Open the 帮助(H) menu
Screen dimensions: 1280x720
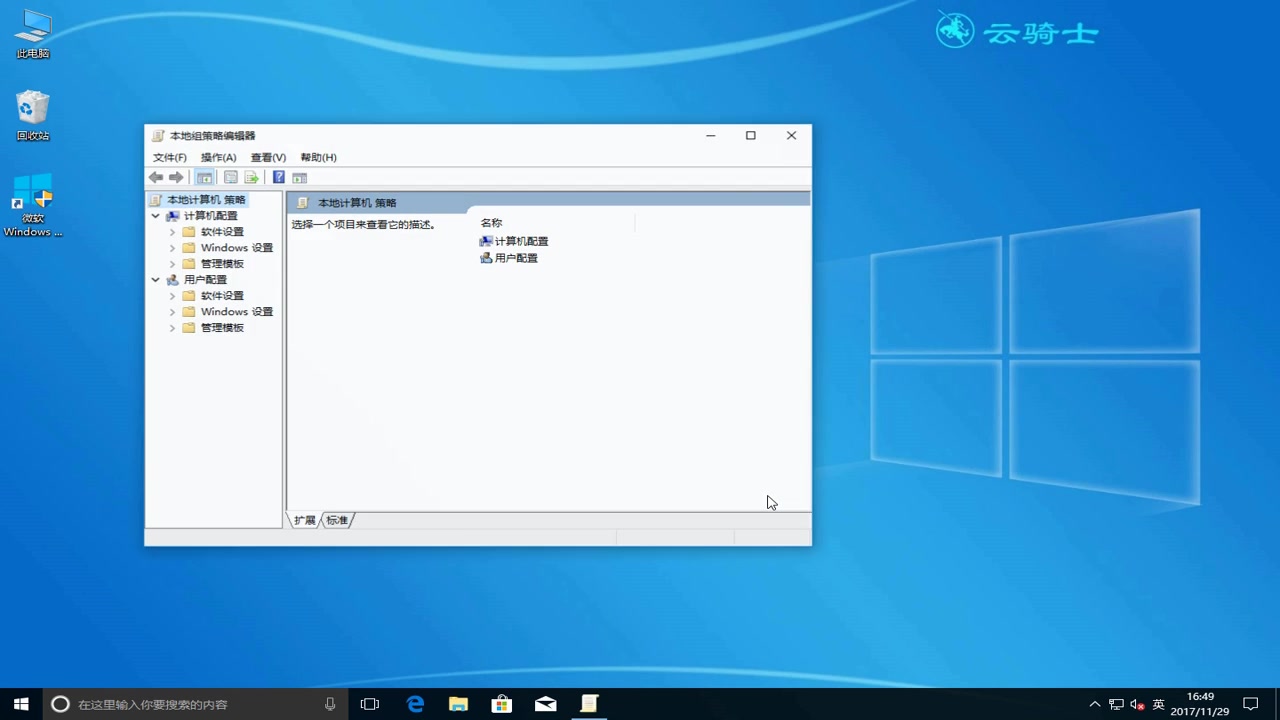coord(318,157)
